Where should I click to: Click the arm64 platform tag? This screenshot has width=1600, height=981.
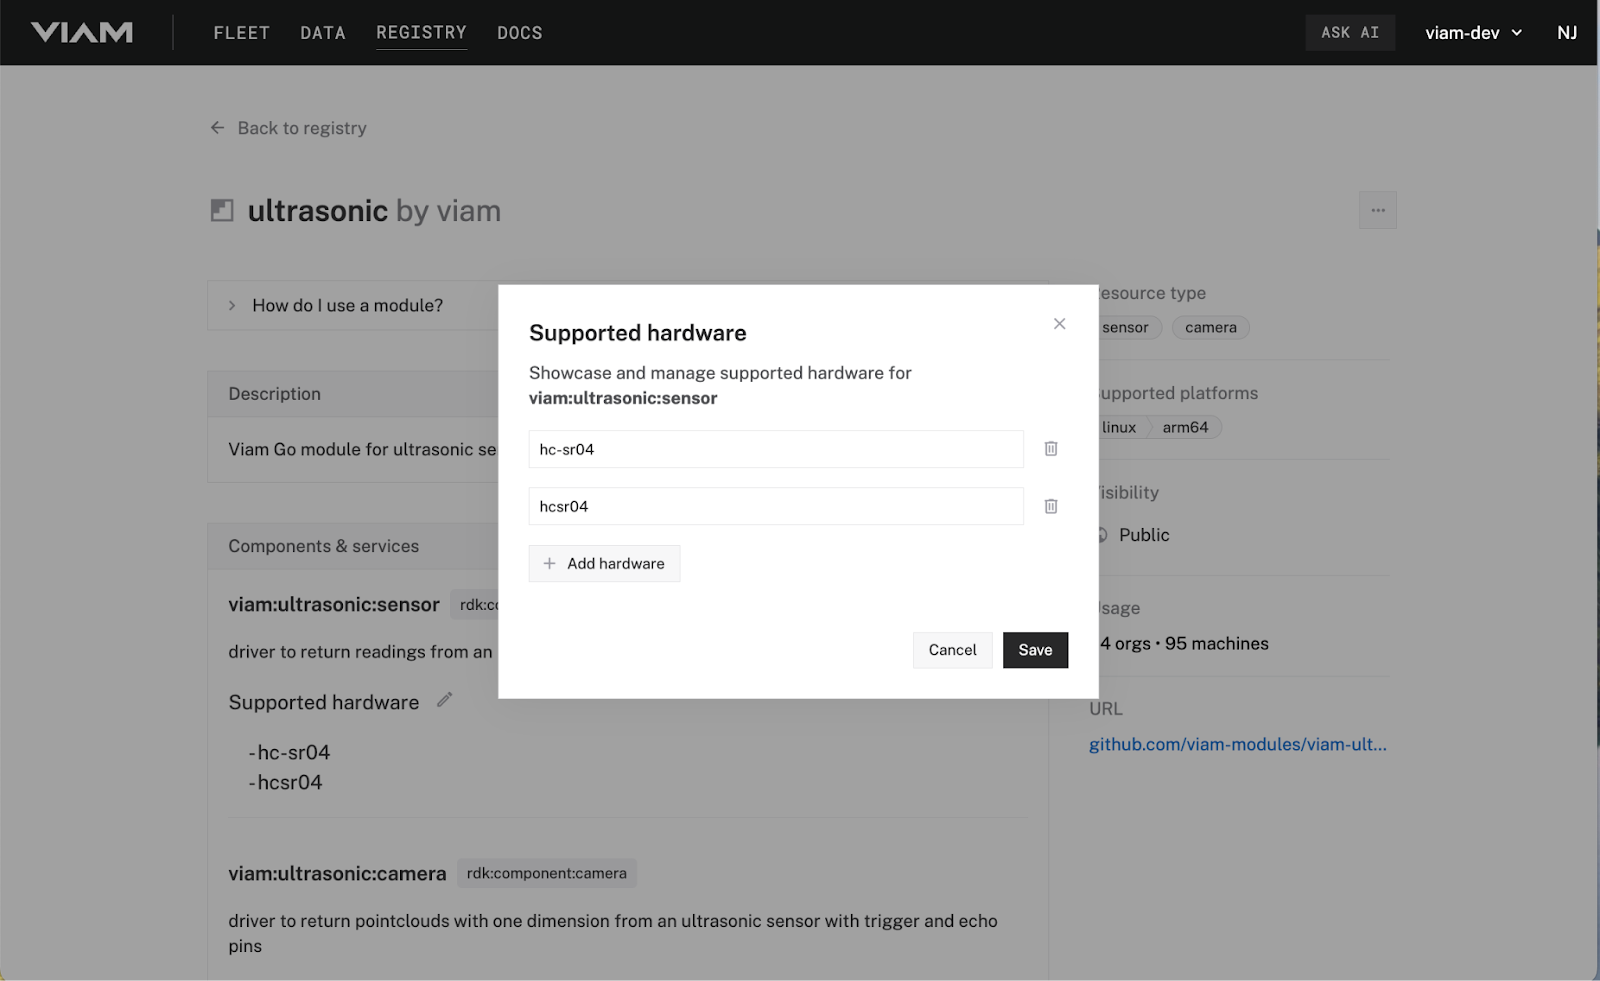(x=1185, y=427)
